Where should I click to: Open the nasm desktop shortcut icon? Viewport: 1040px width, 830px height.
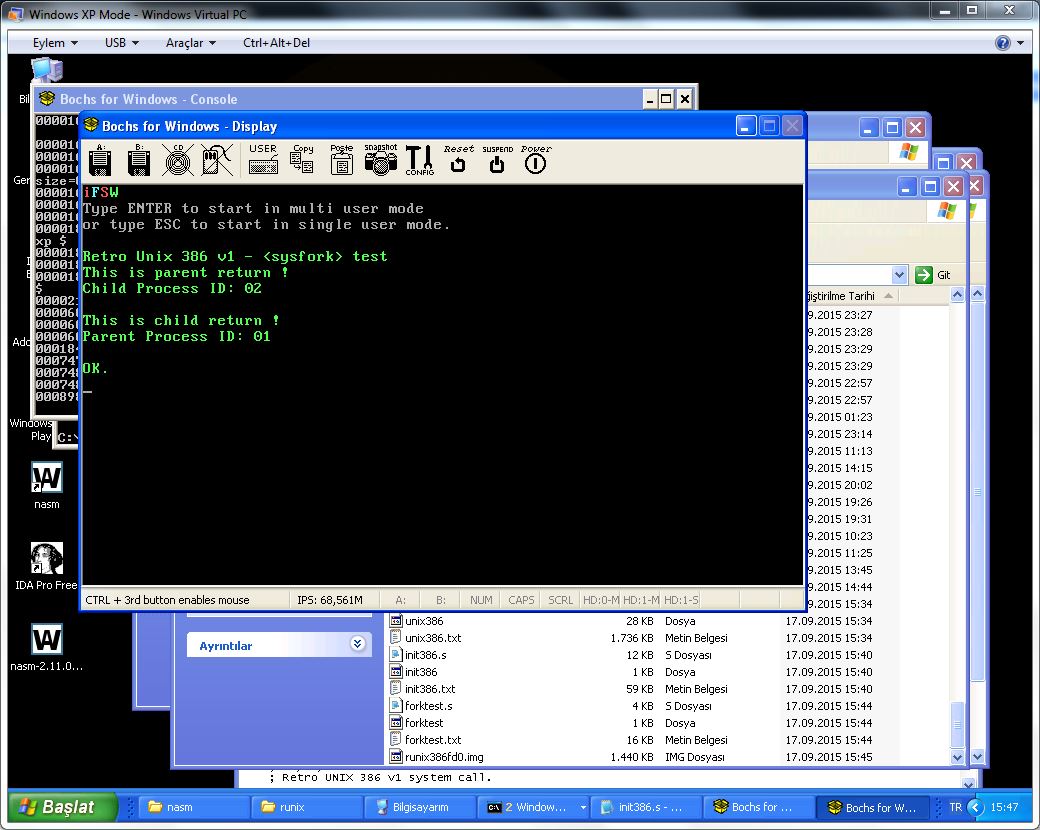point(46,477)
